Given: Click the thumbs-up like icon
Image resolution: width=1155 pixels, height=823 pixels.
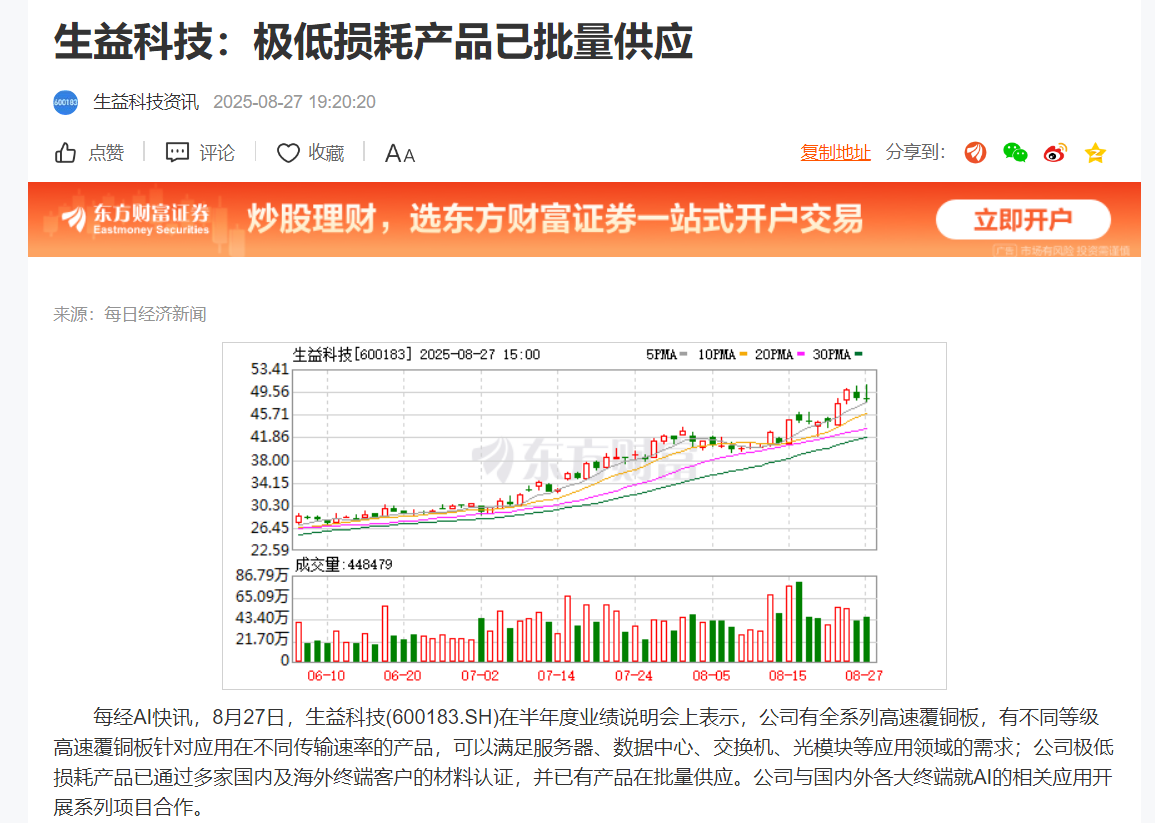Looking at the screenshot, I should [x=66, y=153].
